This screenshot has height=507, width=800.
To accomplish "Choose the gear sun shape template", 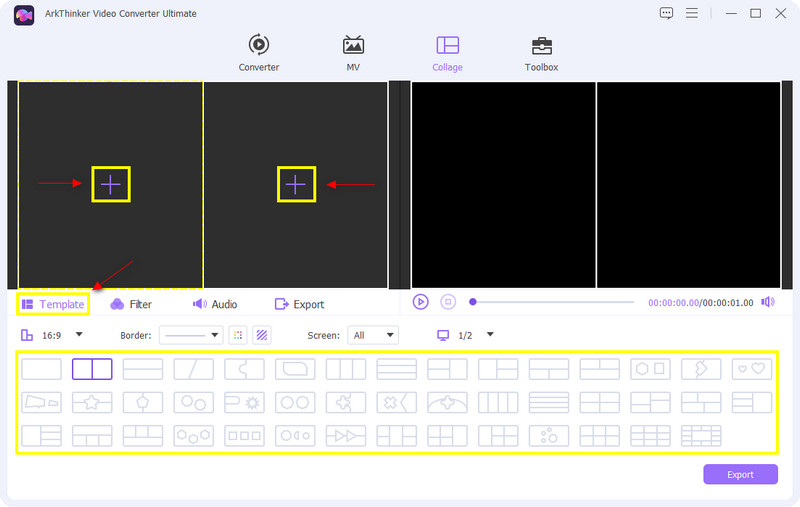I will click(x=244, y=402).
